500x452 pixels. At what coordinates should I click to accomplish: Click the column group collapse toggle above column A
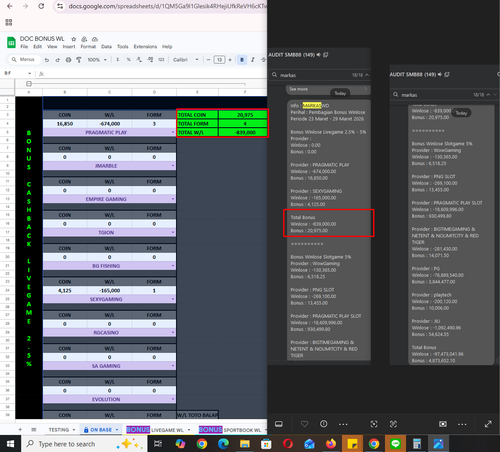coord(29,83)
